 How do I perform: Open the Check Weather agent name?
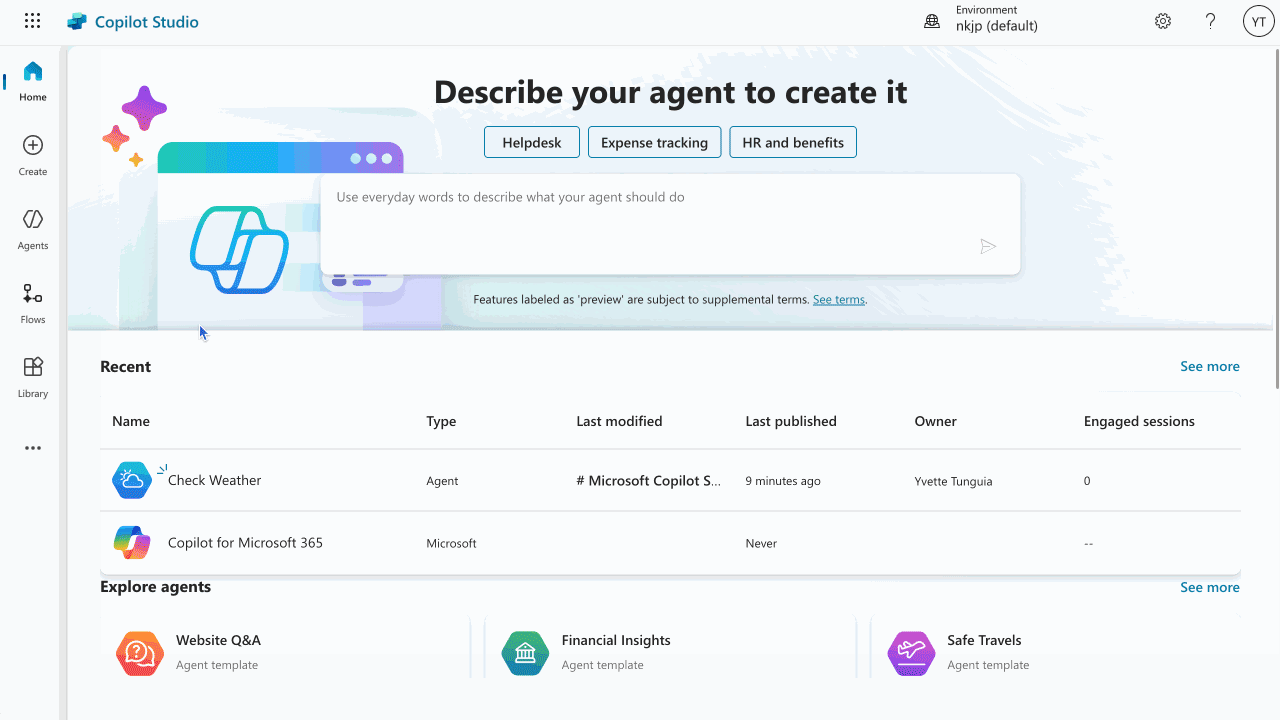pos(214,480)
